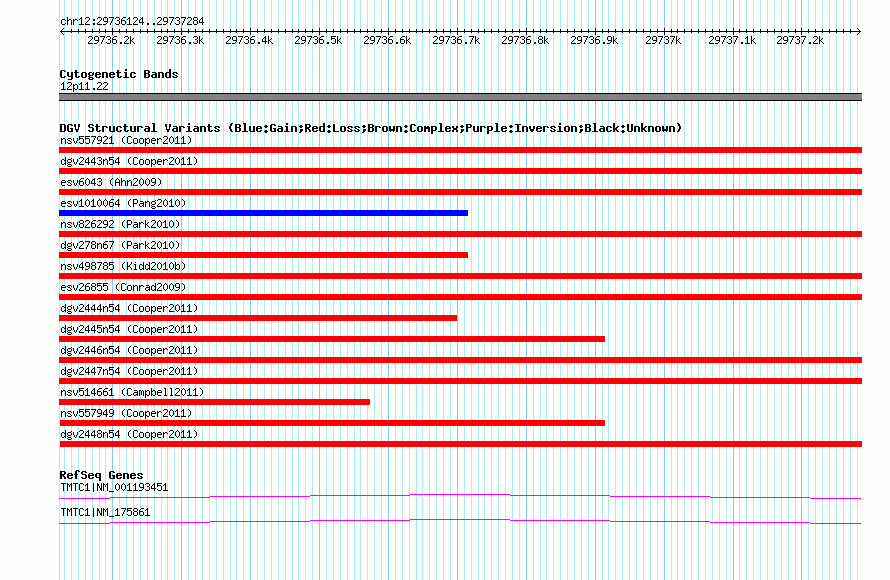Click the esv1010064 (Pang2010) label
Image resolution: width=890 pixels, height=580 pixels.
123,203
